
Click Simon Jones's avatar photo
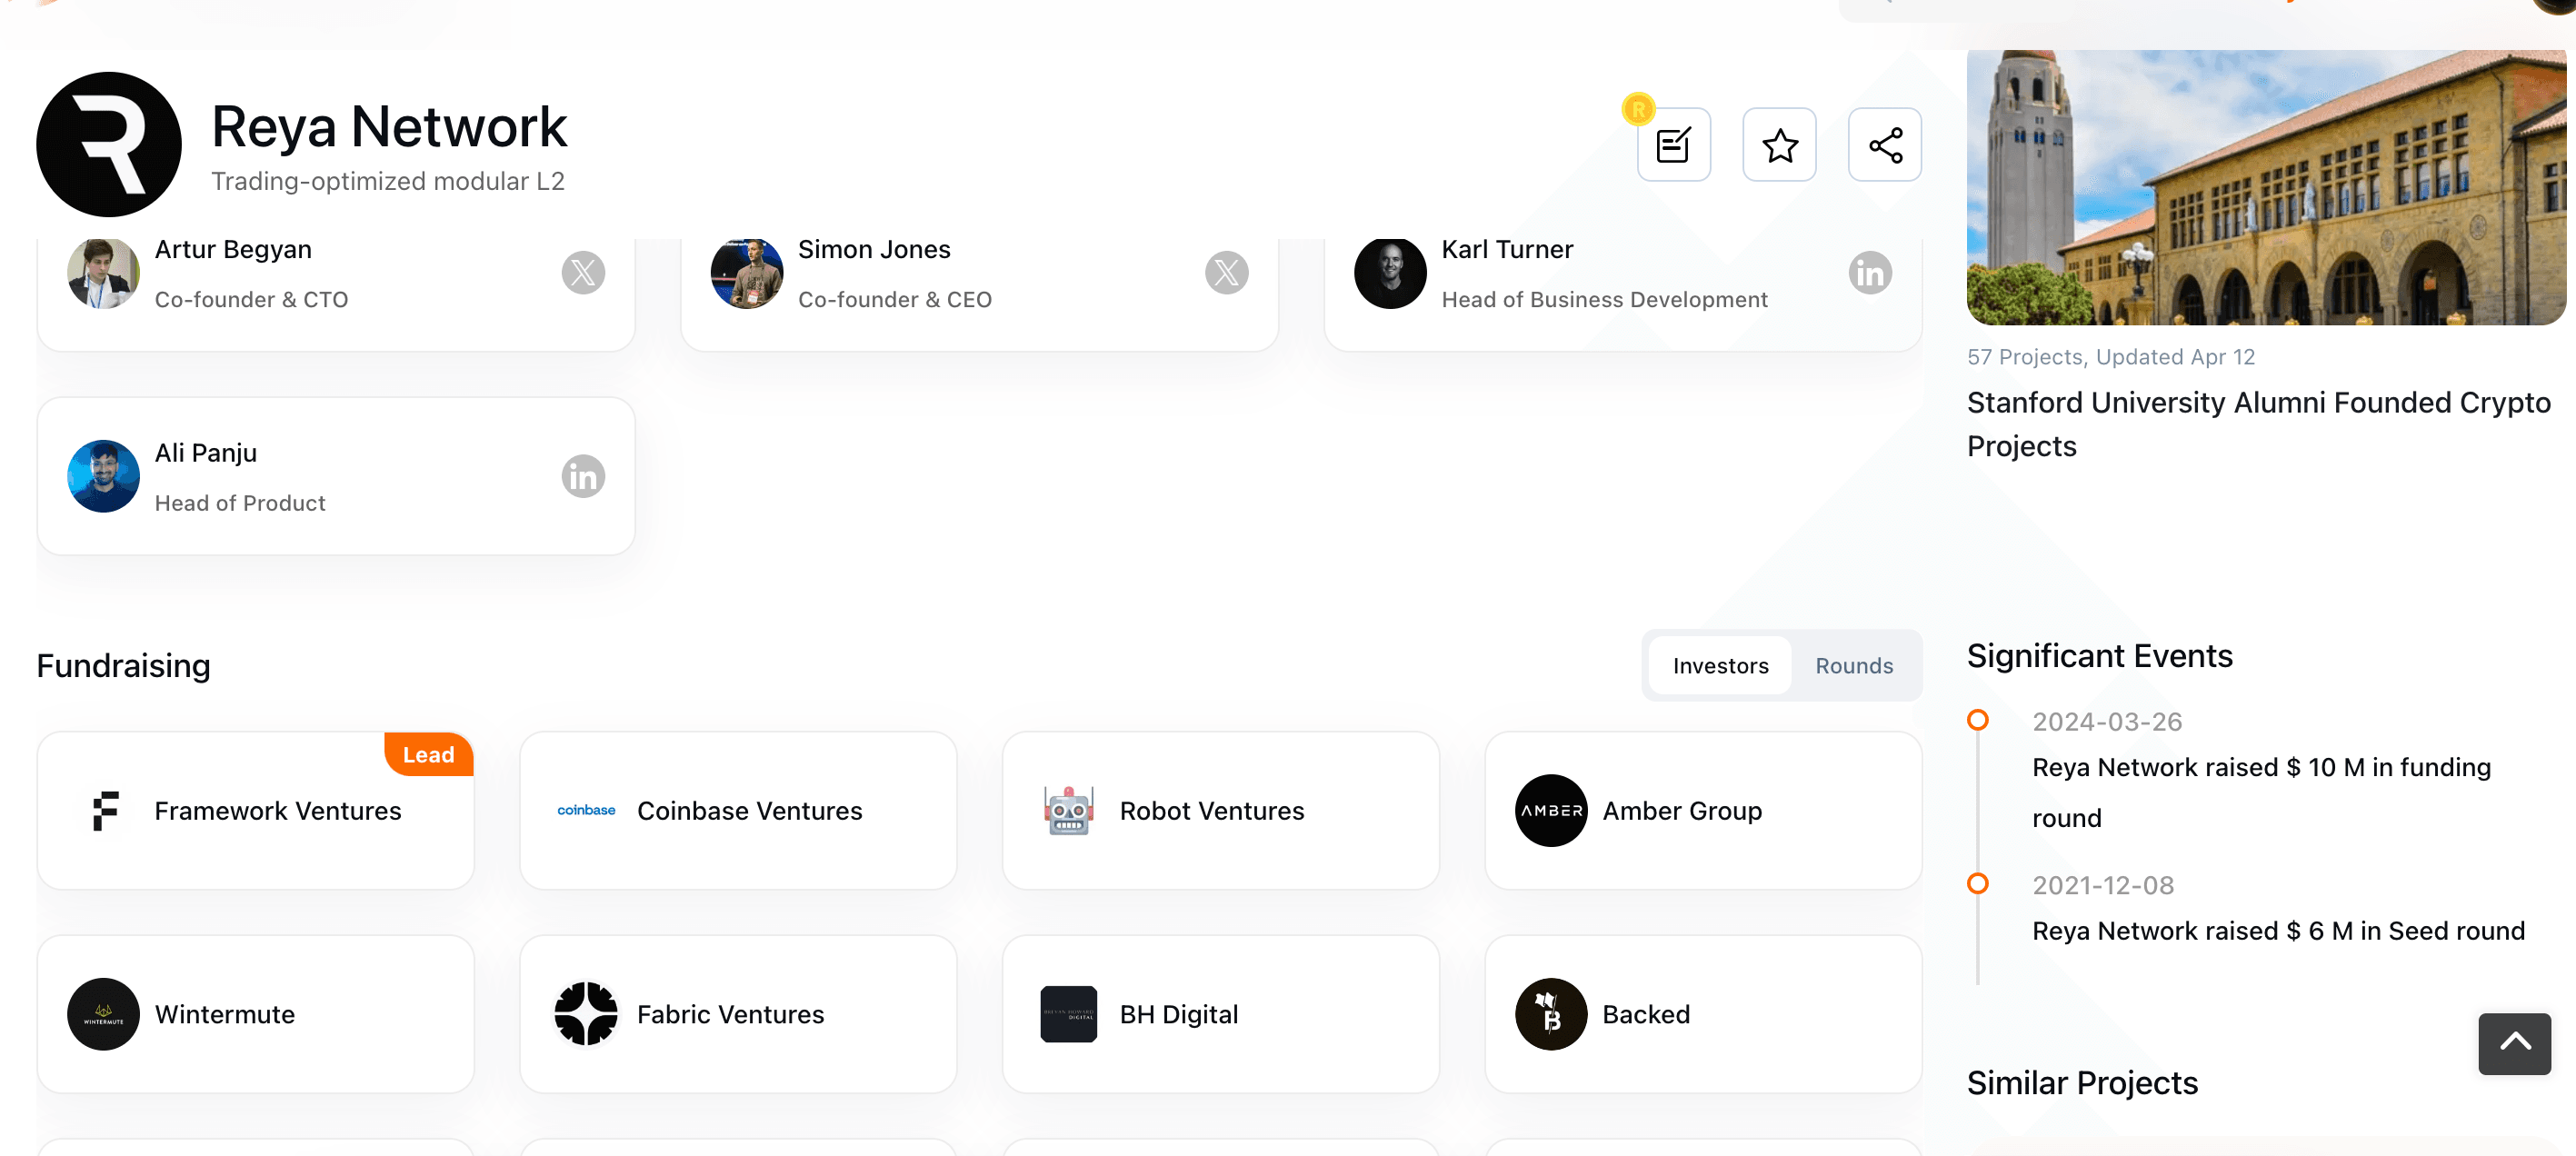click(x=746, y=272)
